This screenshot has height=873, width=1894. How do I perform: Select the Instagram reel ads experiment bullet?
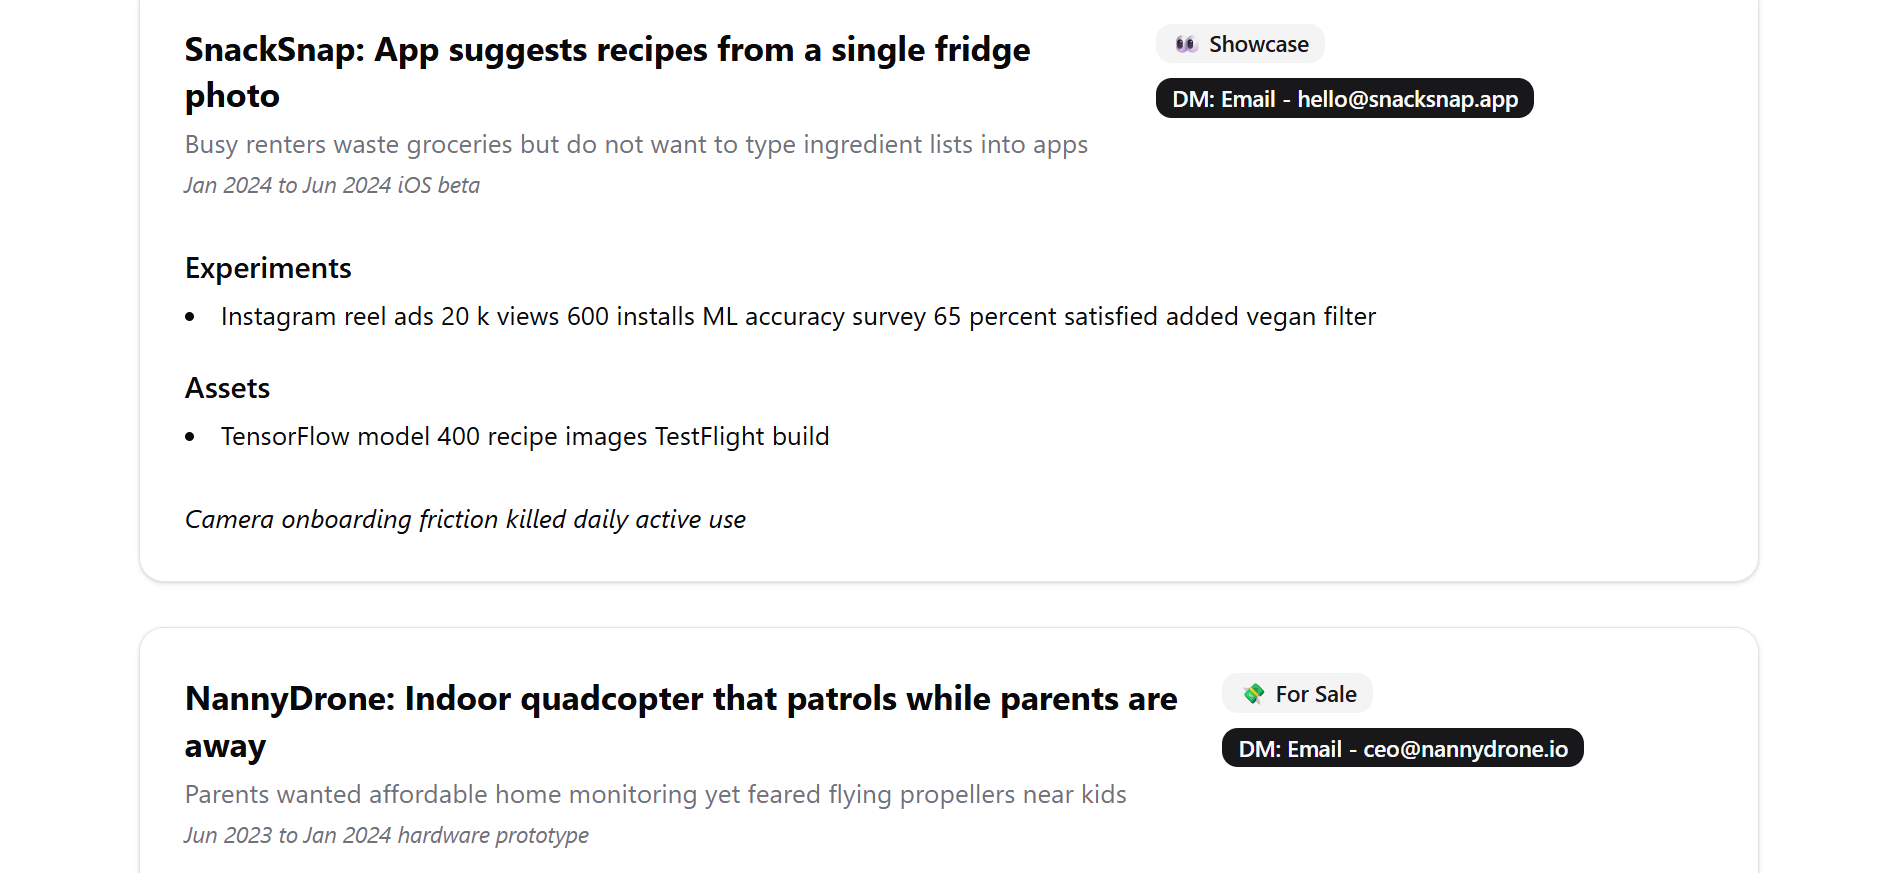798,316
